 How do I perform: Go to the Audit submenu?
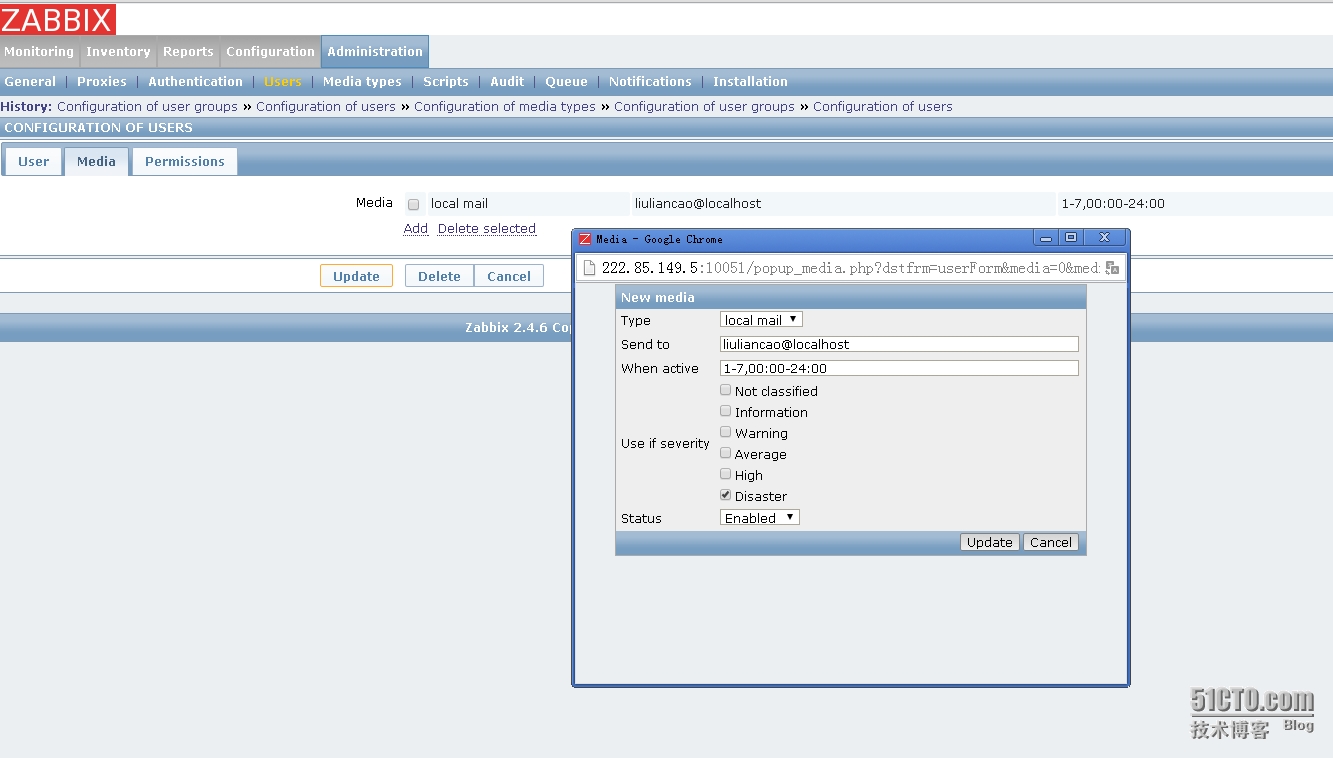point(507,82)
